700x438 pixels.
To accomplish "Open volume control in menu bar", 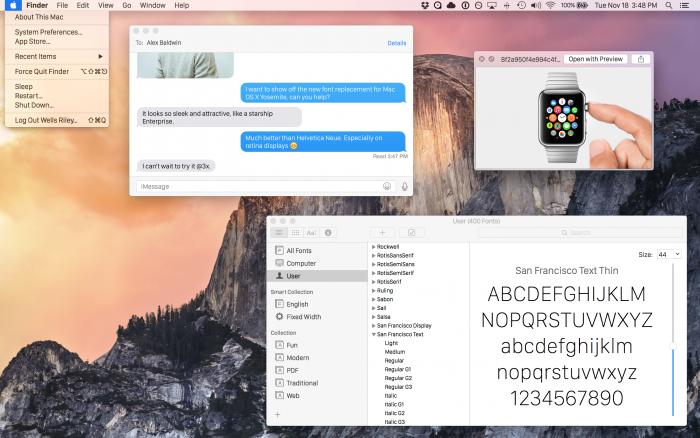I will pyautogui.click(x=536, y=5).
